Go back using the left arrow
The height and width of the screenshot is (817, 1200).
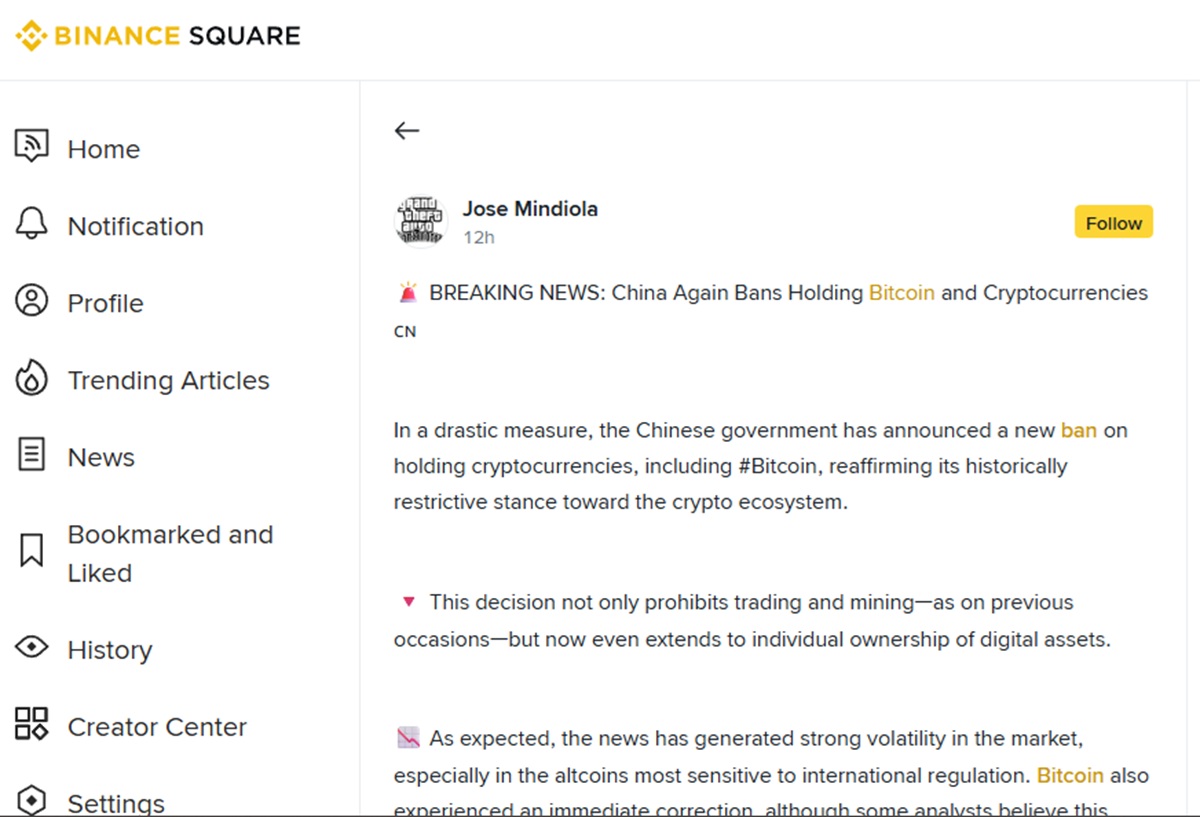(406, 130)
